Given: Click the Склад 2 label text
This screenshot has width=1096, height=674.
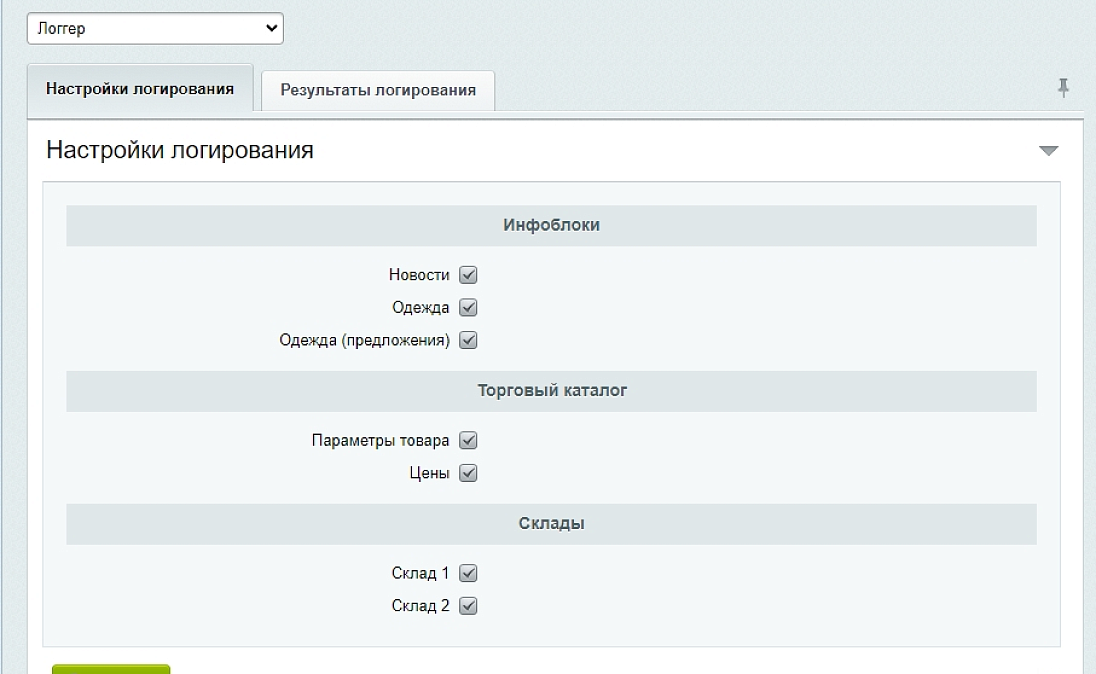Looking at the screenshot, I should coord(420,606).
